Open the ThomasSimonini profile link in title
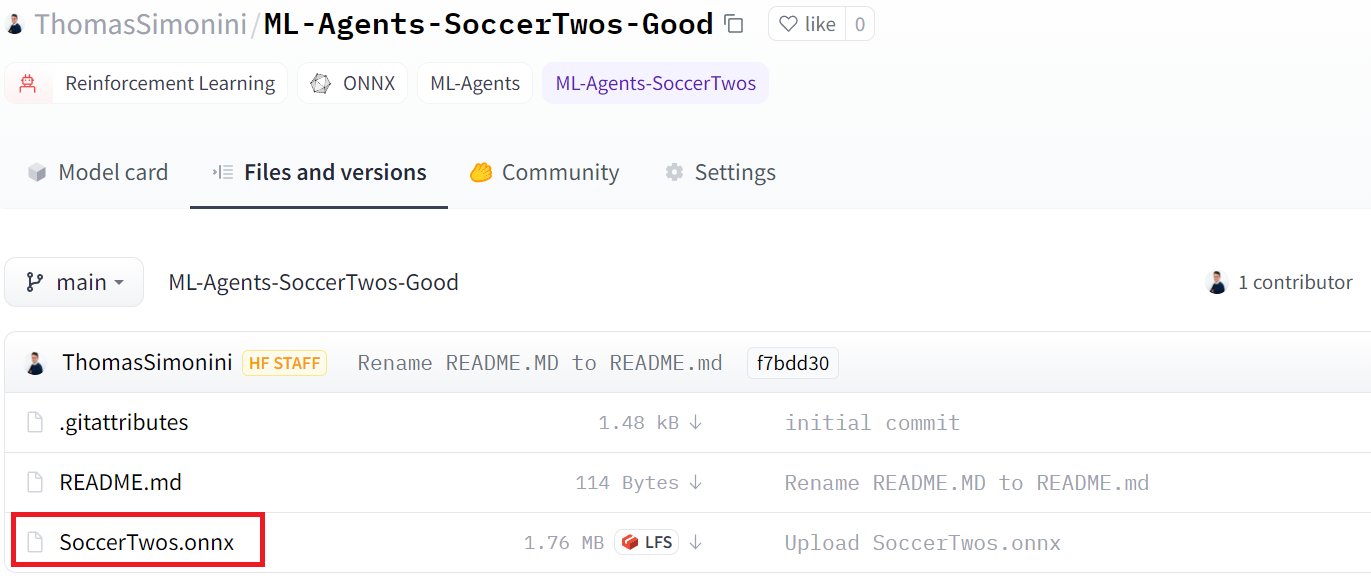The width and height of the screenshot is (1371, 586). tap(140, 24)
